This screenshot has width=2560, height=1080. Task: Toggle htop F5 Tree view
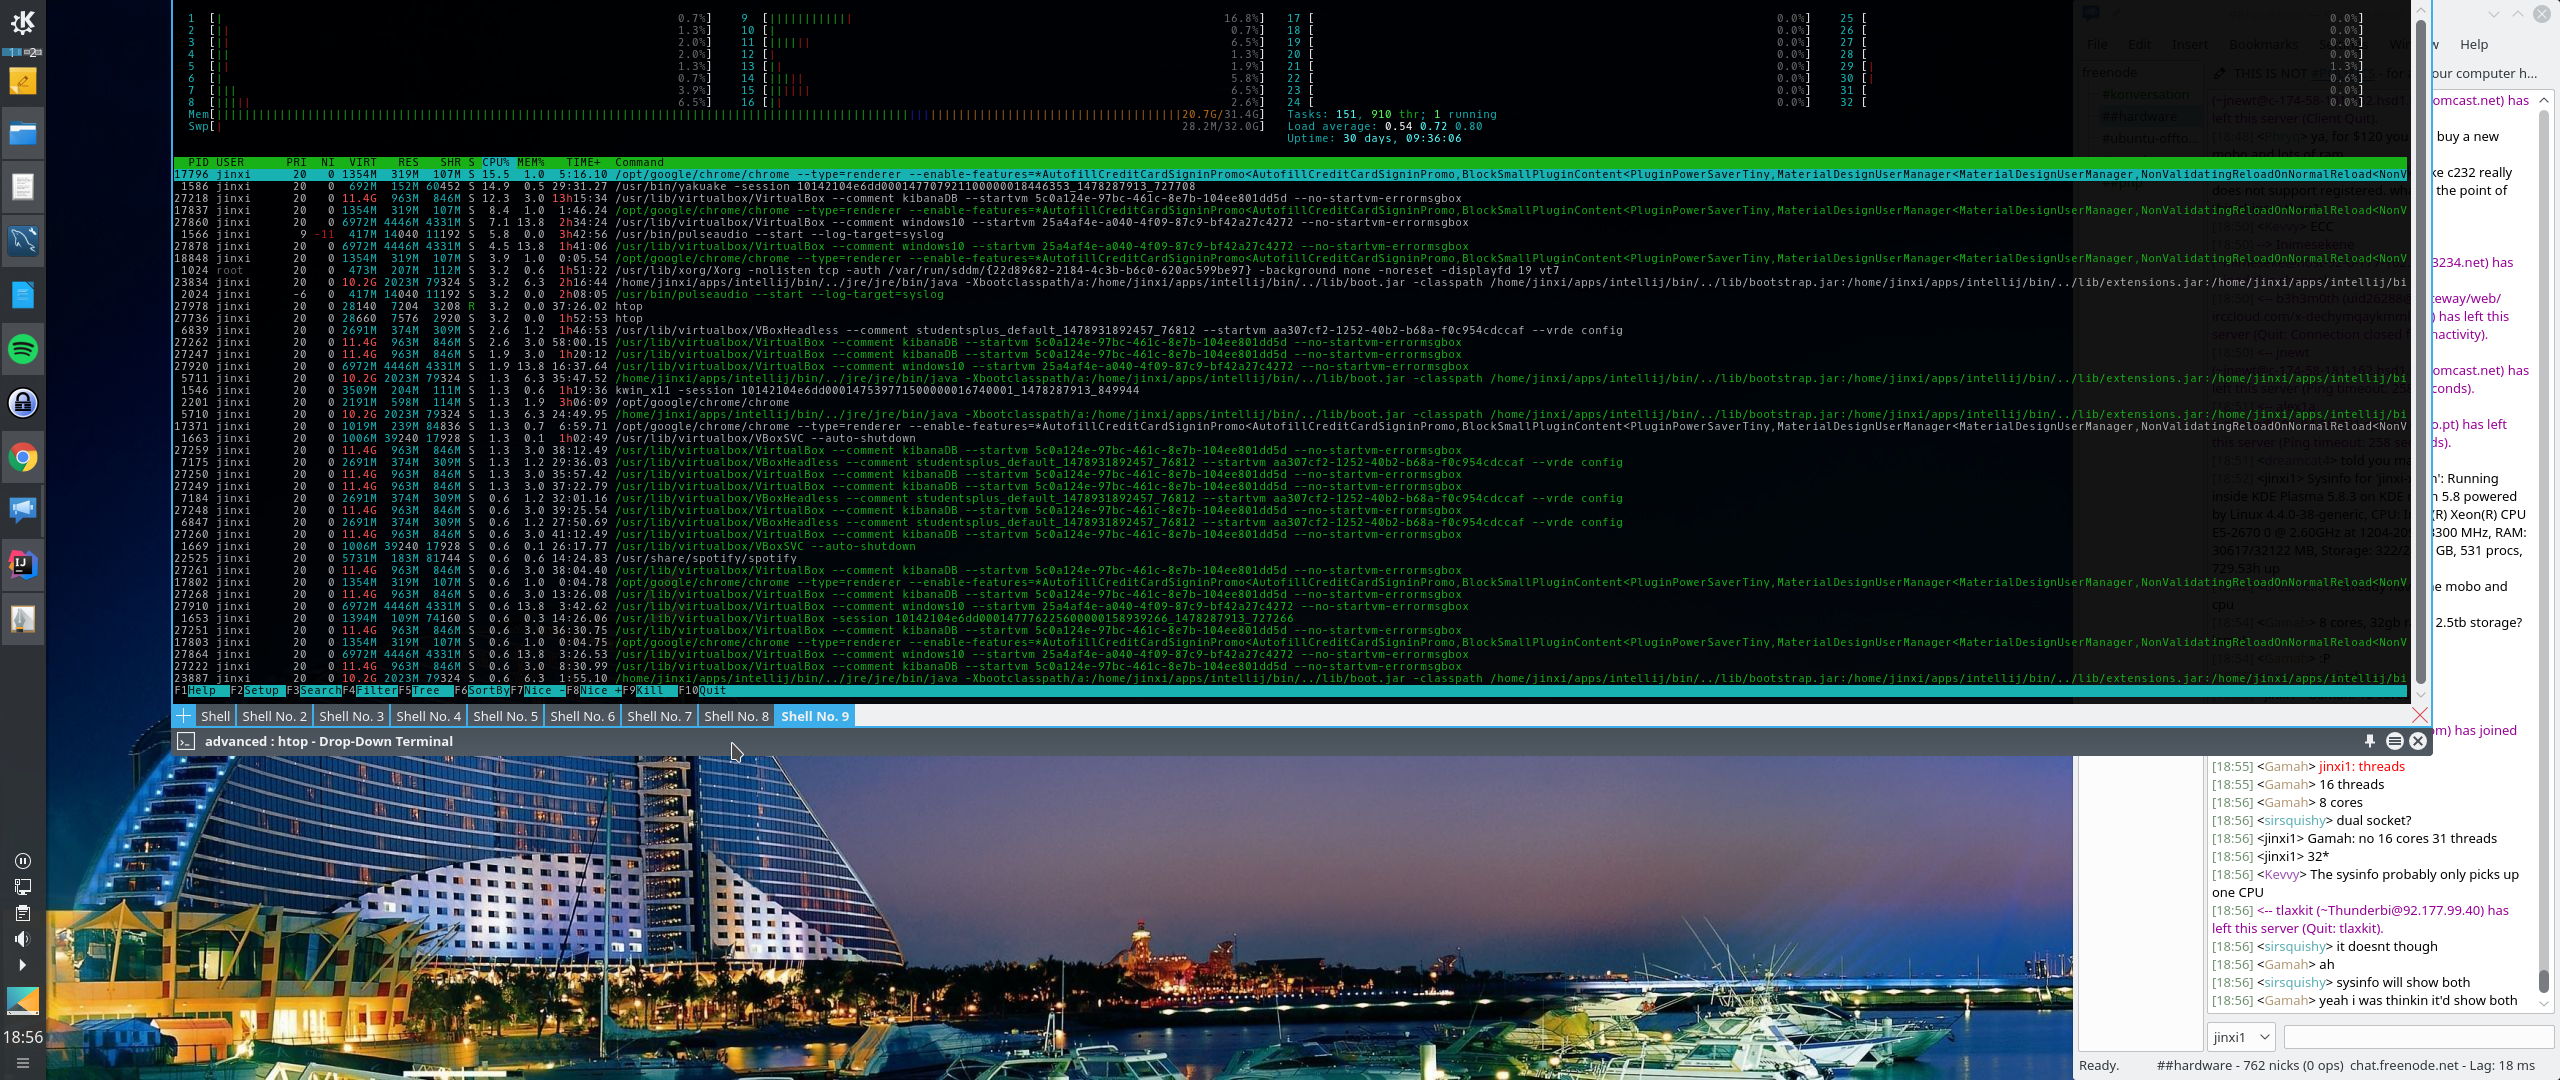(426, 690)
